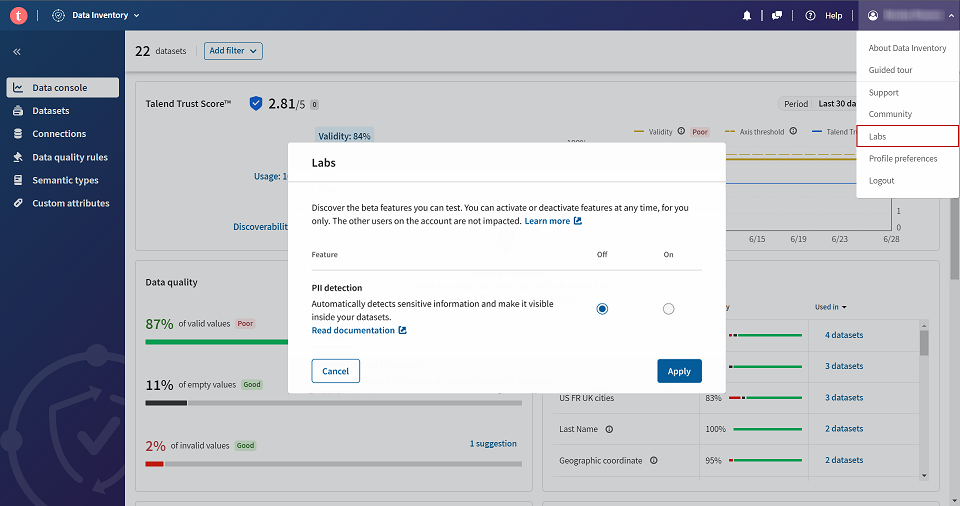
Task: Click the valid values green progress bar
Action: (217, 342)
